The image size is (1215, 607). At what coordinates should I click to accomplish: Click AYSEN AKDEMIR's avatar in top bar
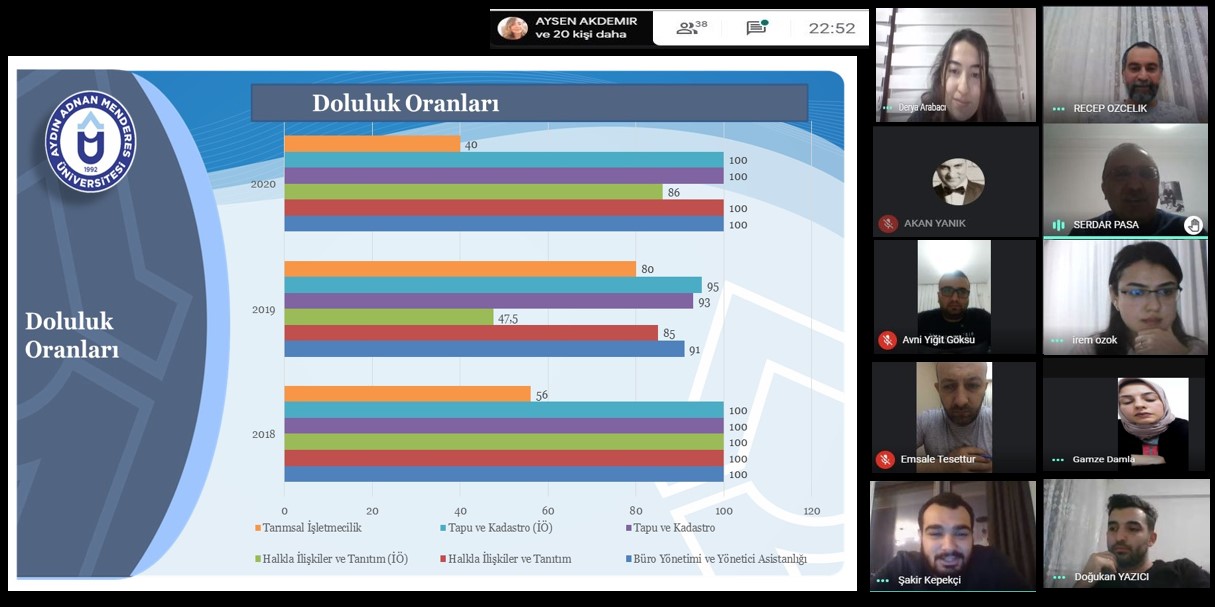coord(513,28)
